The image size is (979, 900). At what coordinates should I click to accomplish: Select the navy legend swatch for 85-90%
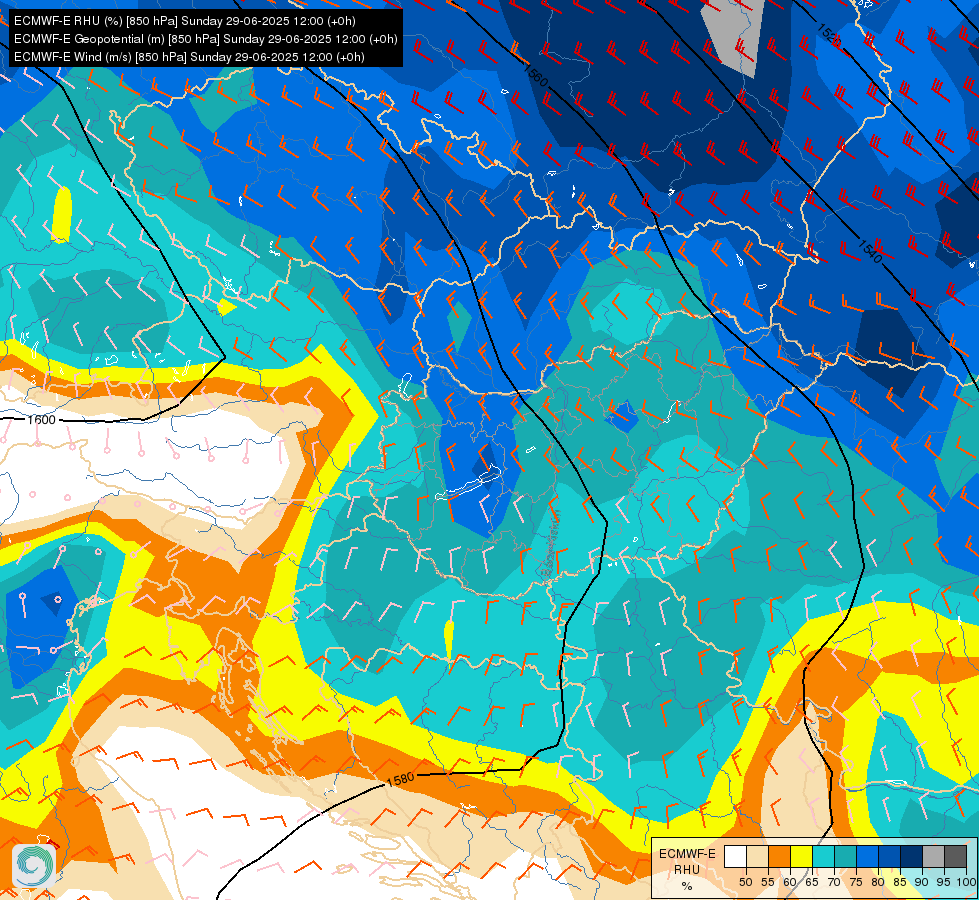[x=912, y=856]
